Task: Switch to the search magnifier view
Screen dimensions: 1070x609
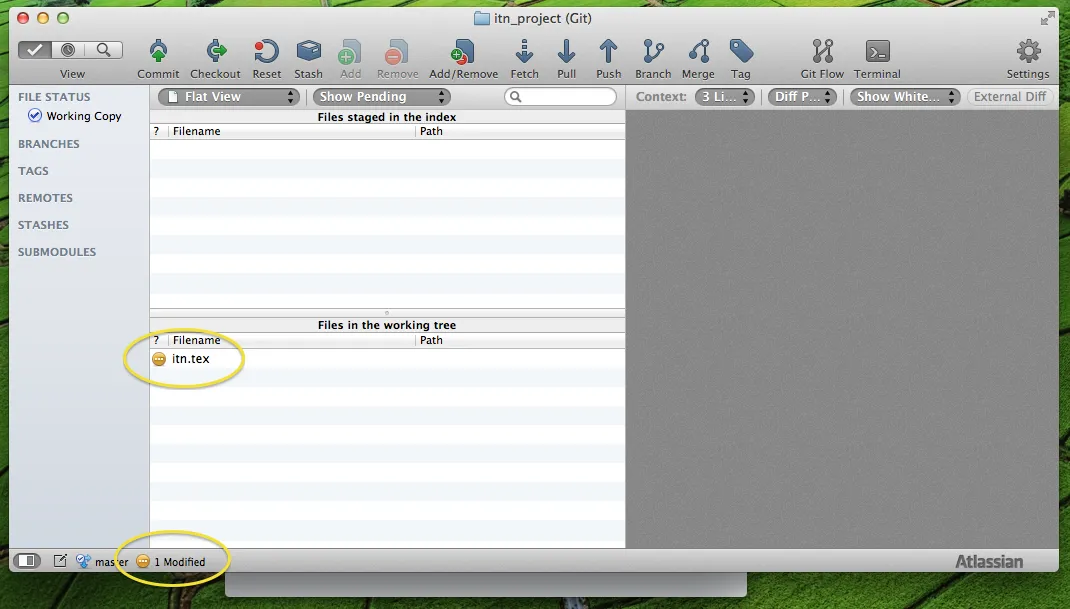Action: pos(104,50)
